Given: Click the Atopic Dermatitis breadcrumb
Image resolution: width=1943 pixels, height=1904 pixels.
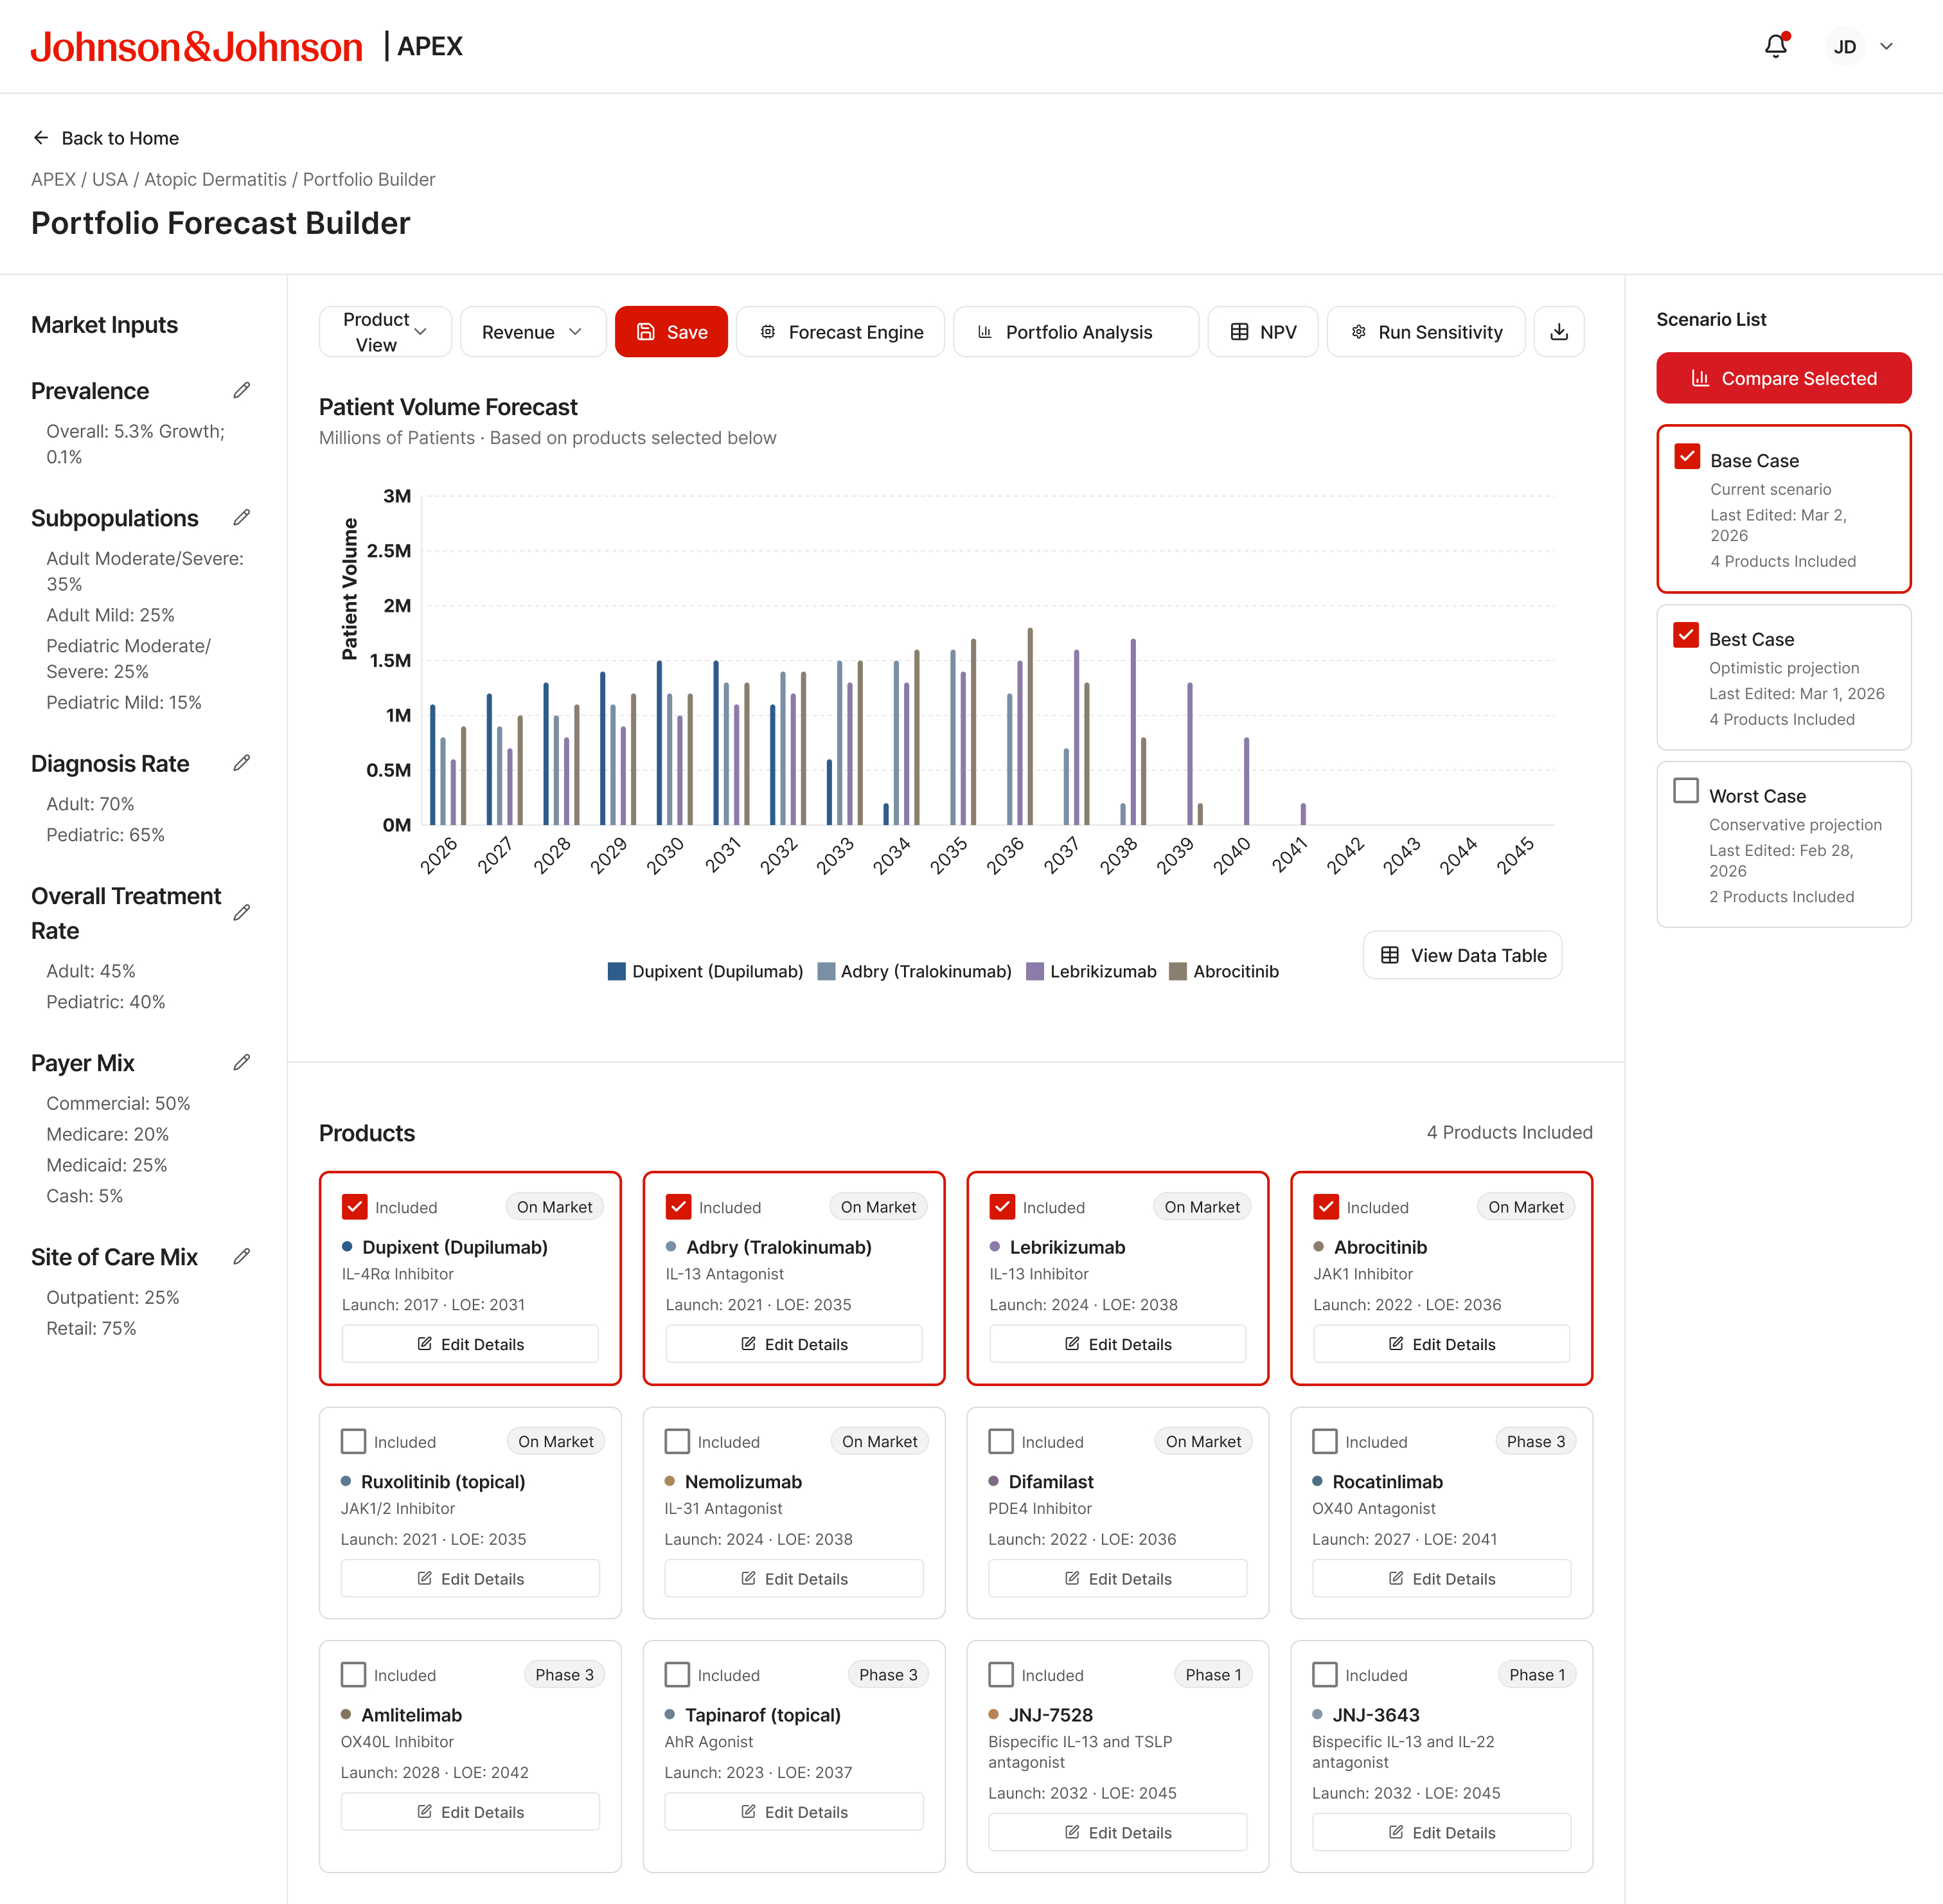Looking at the screenshot, I should coord(215,179).
